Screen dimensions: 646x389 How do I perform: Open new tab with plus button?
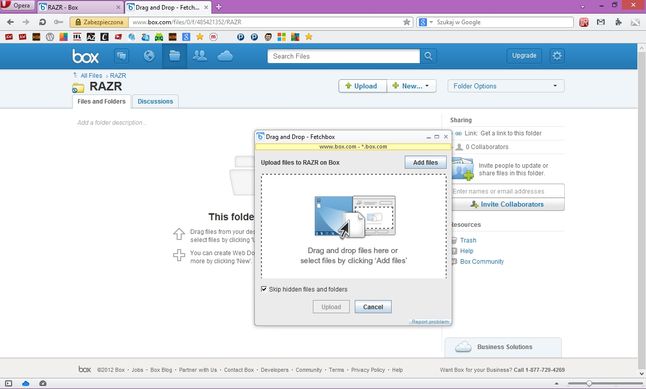218,7
